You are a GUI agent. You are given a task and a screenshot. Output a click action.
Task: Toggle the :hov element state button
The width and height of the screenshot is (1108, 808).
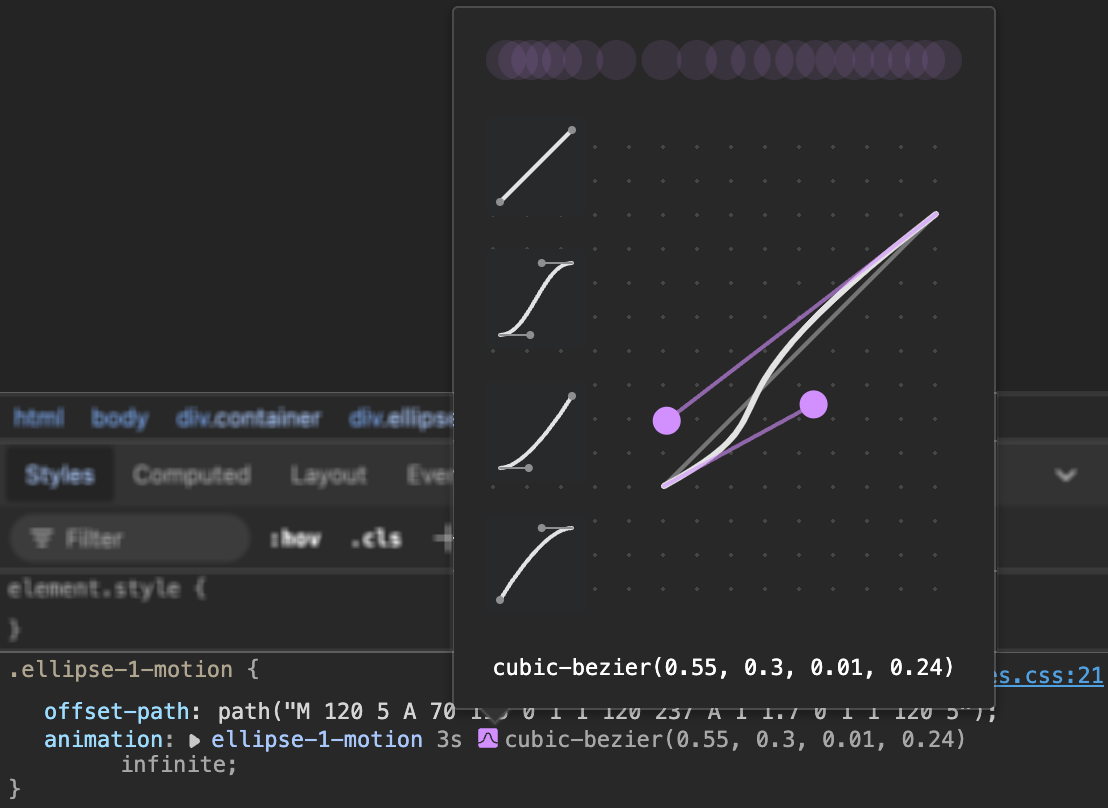point(295,539)
